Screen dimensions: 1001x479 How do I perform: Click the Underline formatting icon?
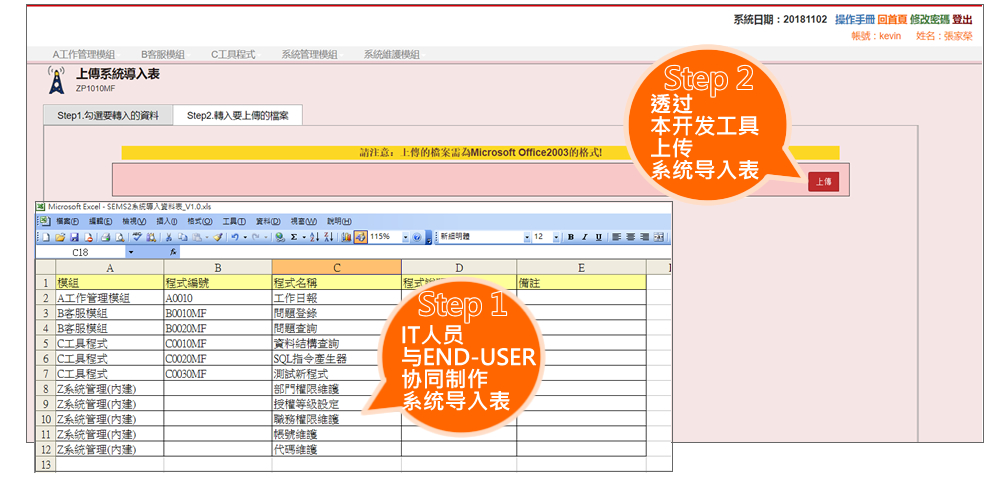(x=598, y=237)
